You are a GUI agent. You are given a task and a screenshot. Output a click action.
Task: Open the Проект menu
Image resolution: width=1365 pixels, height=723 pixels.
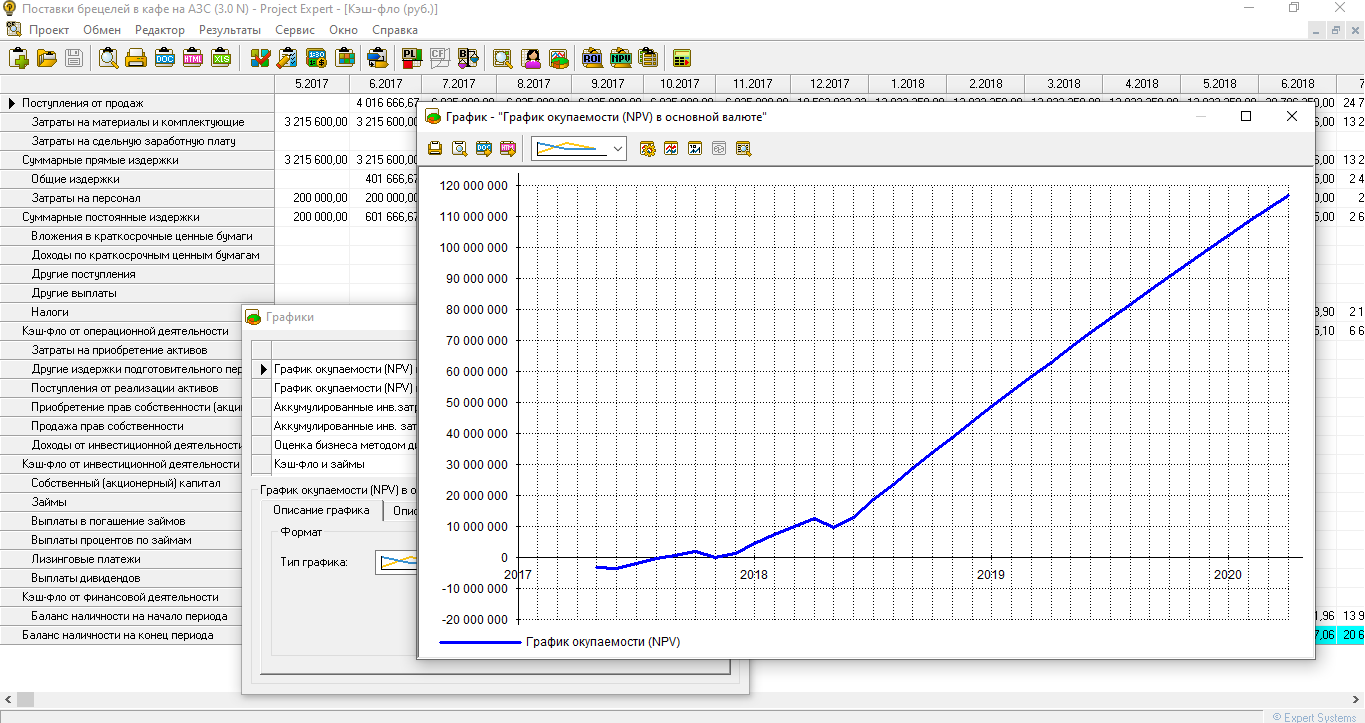(49, 29)
